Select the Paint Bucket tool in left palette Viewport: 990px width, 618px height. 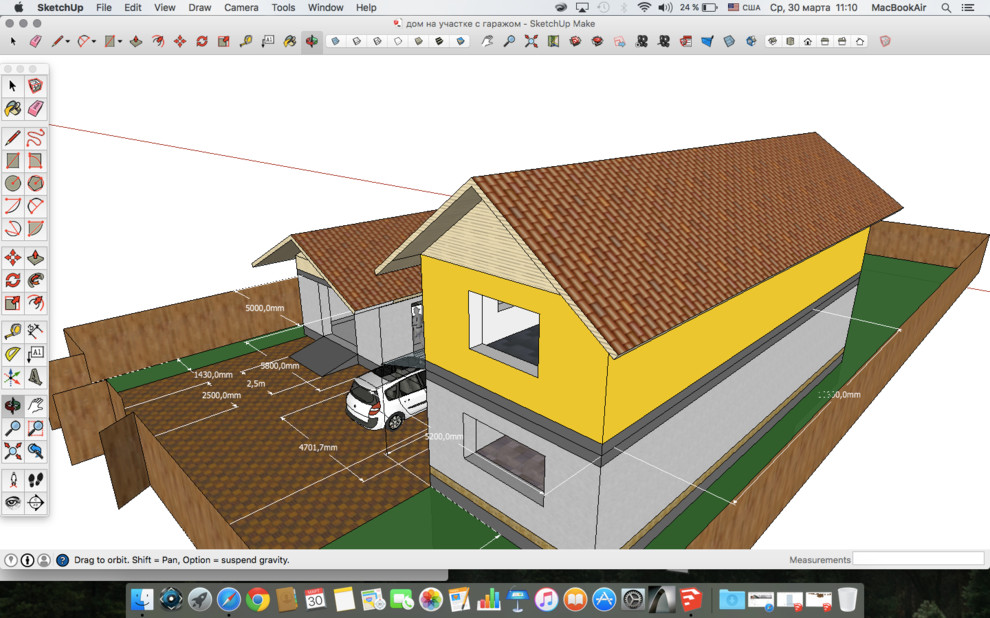coord(13,108)
